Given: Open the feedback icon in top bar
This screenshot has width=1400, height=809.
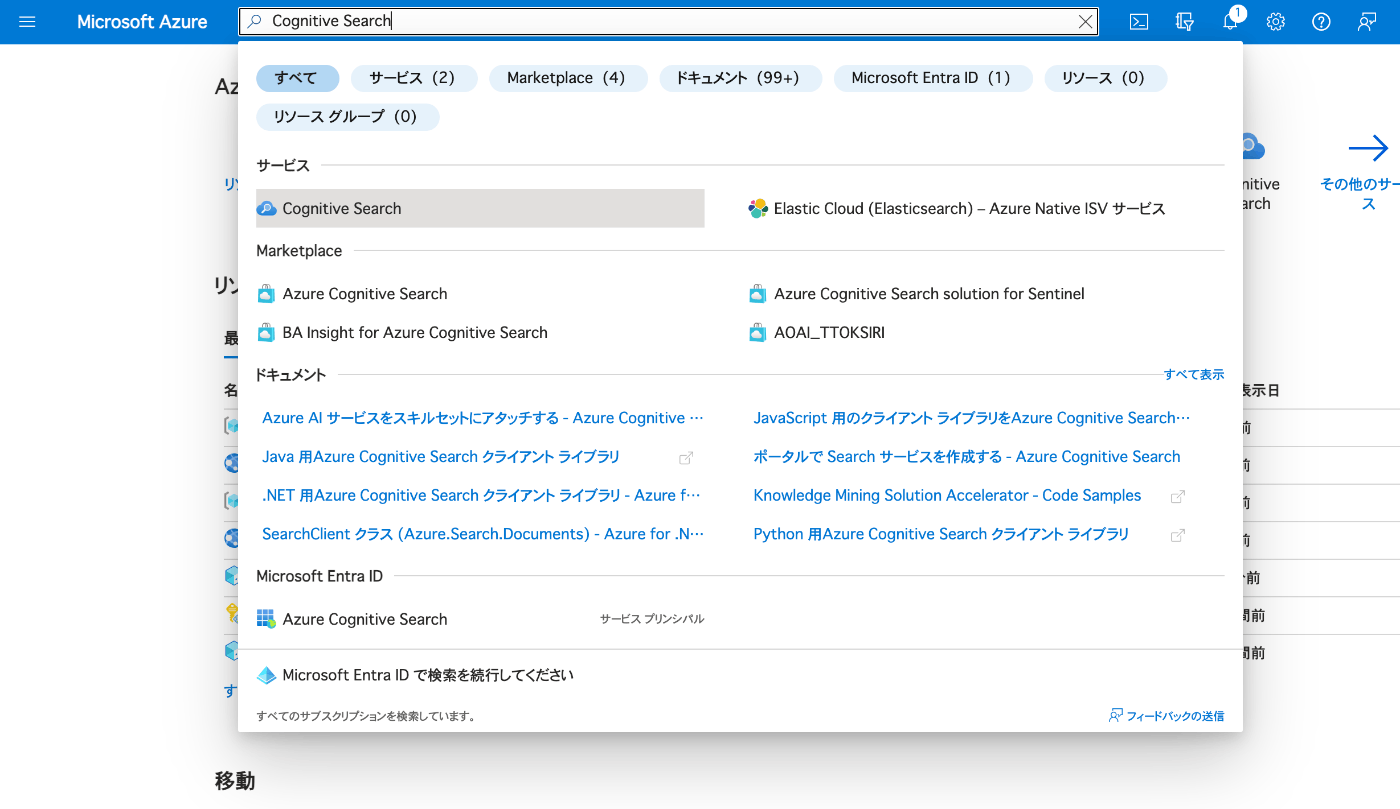Looking at the screenshot, I should click(x=1367, y=21).
